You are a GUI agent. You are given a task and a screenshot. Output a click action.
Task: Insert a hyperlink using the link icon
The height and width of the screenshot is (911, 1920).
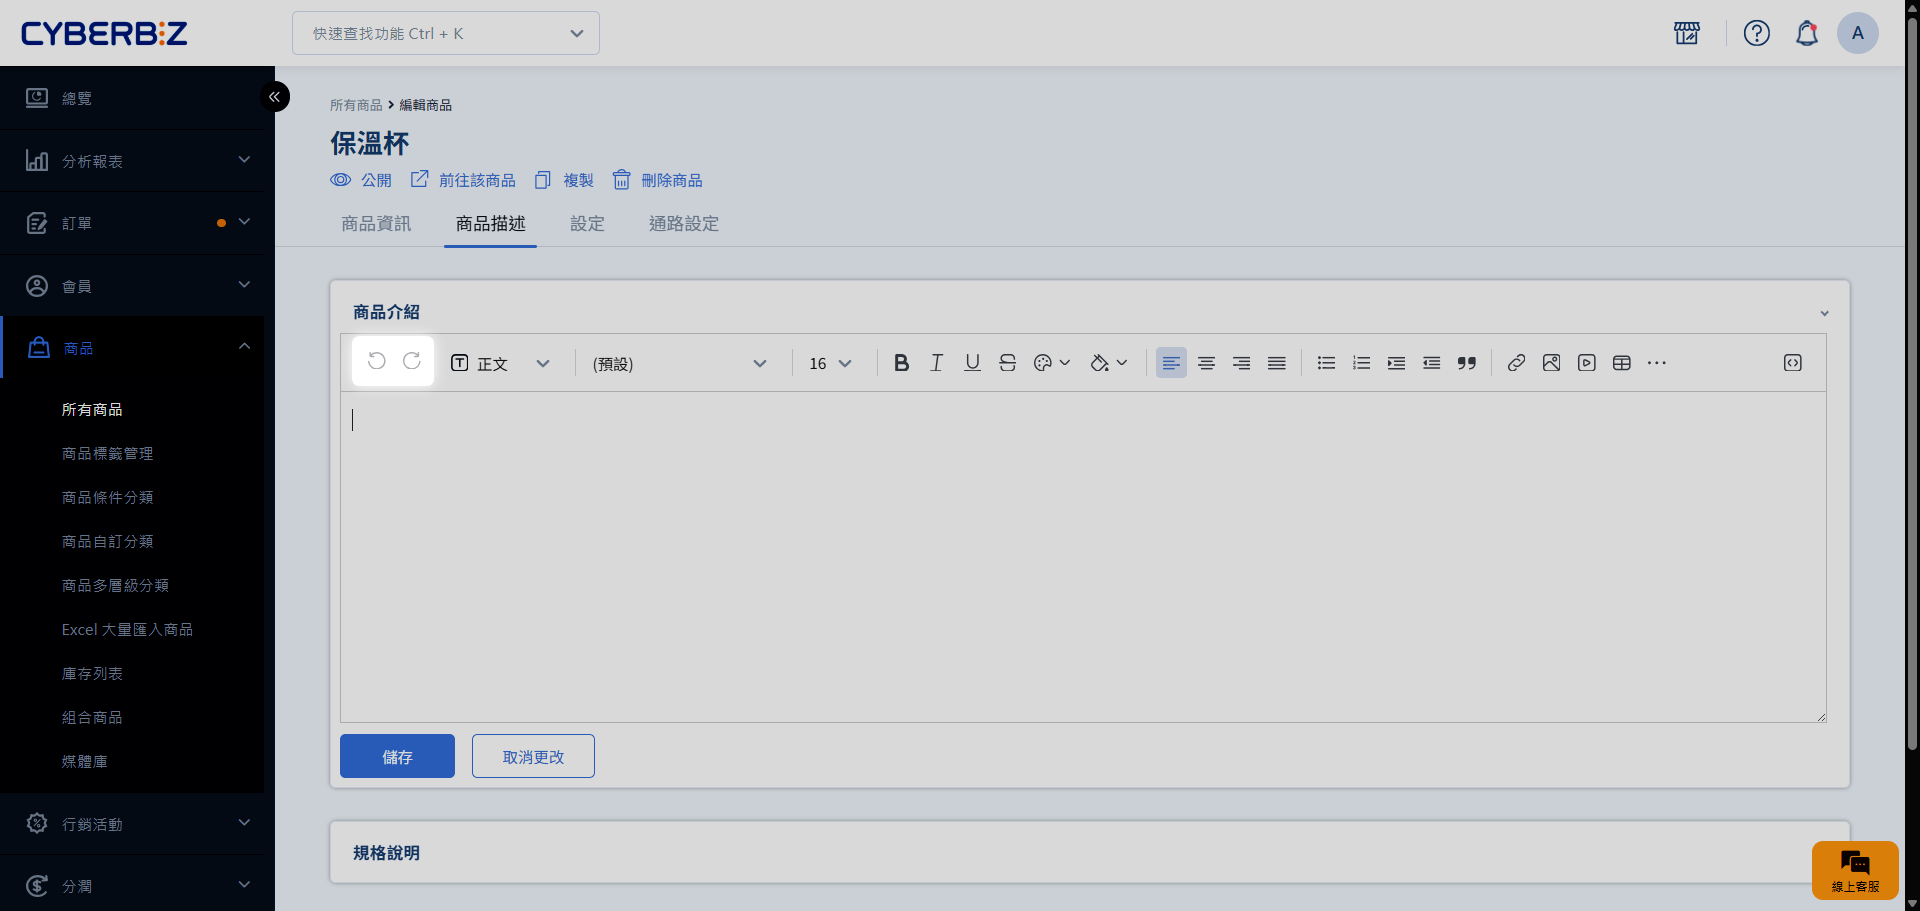point(1516,363)
